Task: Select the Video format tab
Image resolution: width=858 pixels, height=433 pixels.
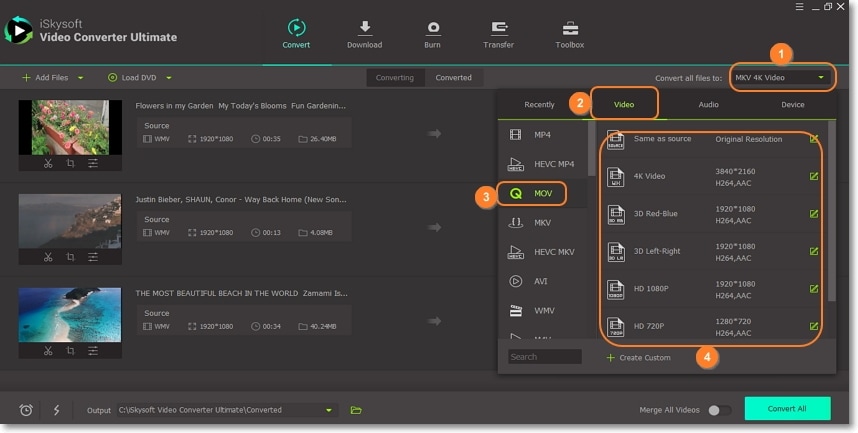Action: (x=624, y=105)
